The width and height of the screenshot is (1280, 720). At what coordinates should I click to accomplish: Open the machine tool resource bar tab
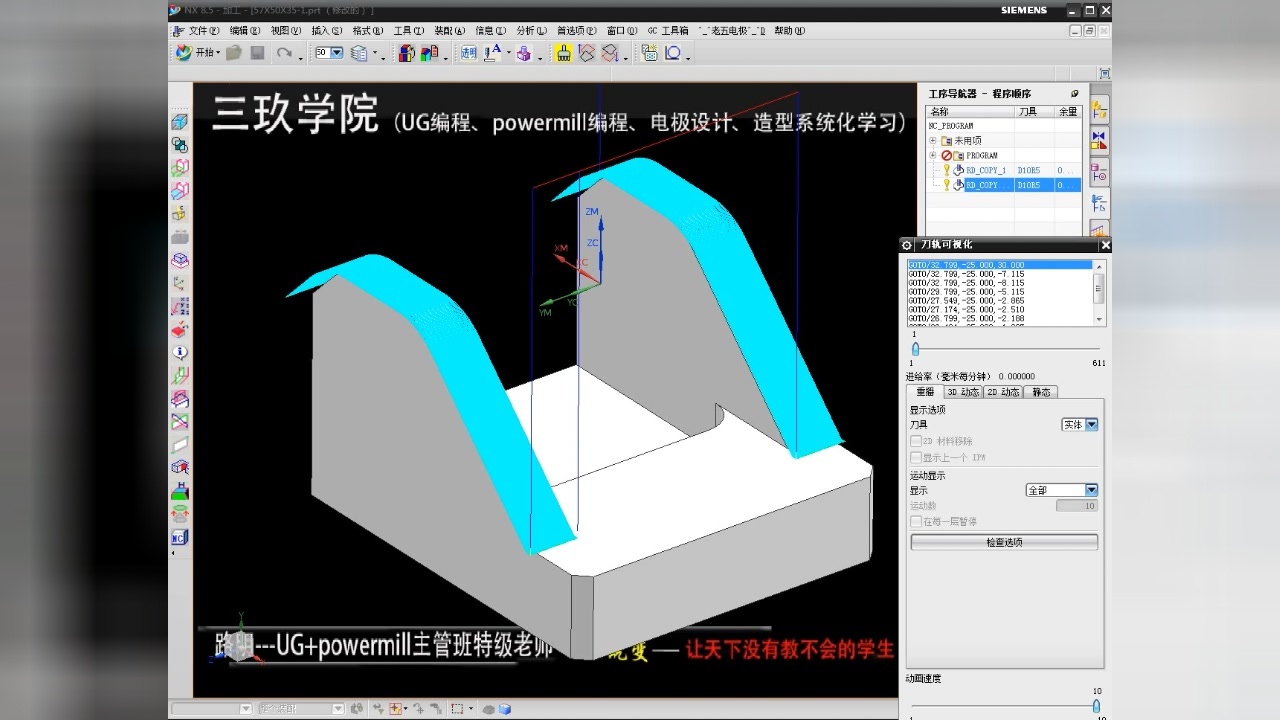tap(1099, 172)
